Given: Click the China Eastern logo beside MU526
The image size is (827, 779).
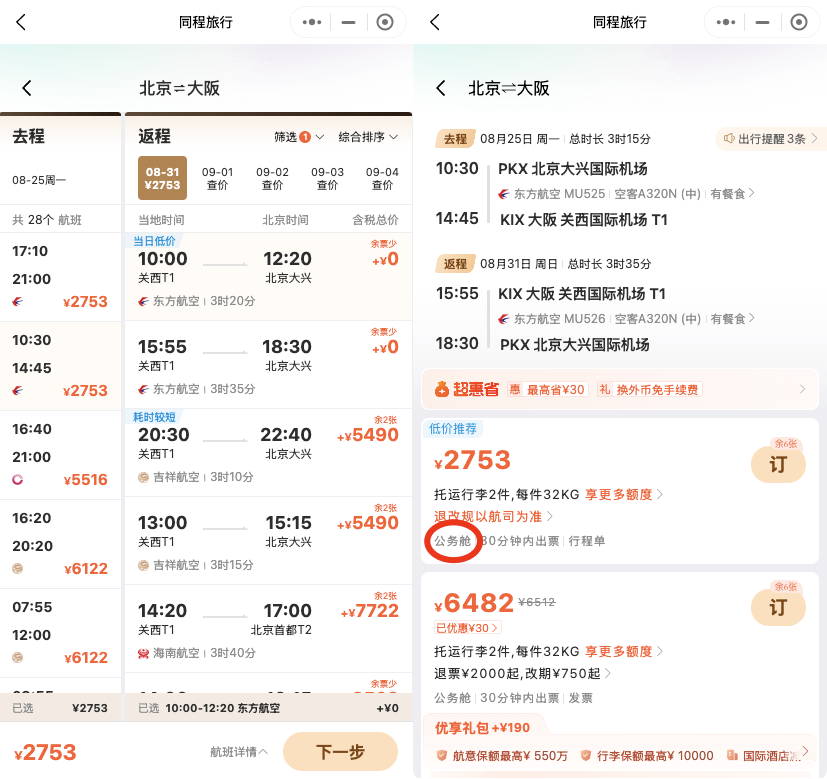Looking at the screenshot, I should click(504, 319).
